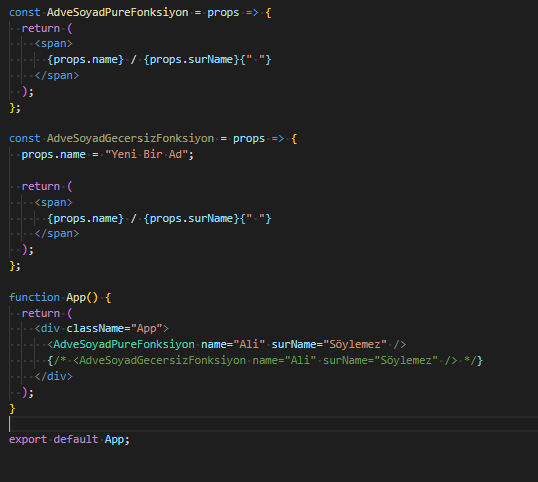Click the export keyword on the last line

[28, 439]
